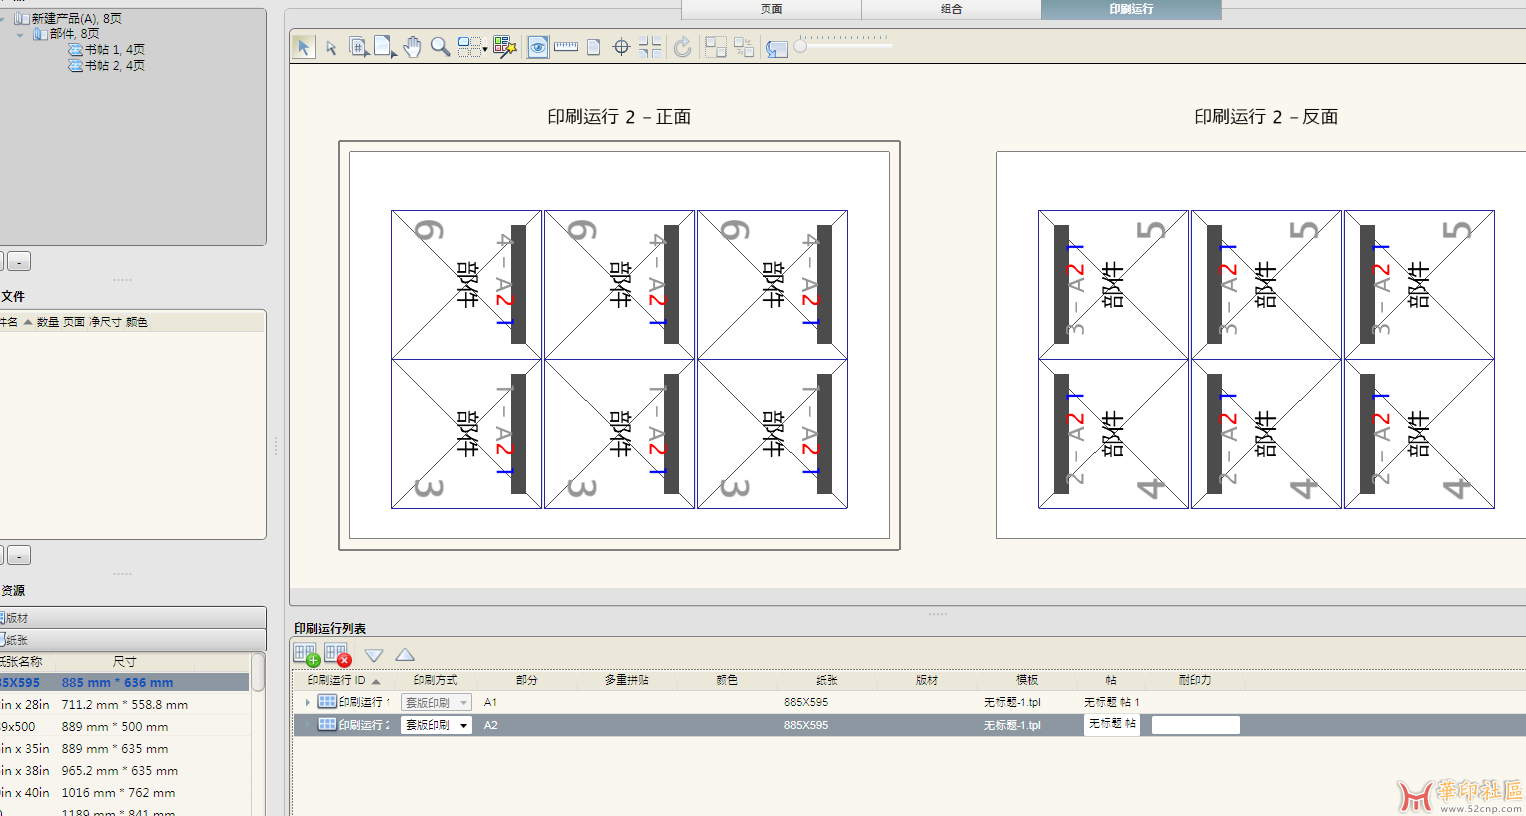Image resolution: width=1526 pixels, height=816 pixels.
Task: Open the layout grid selection tool
Action: click(471, 47)
